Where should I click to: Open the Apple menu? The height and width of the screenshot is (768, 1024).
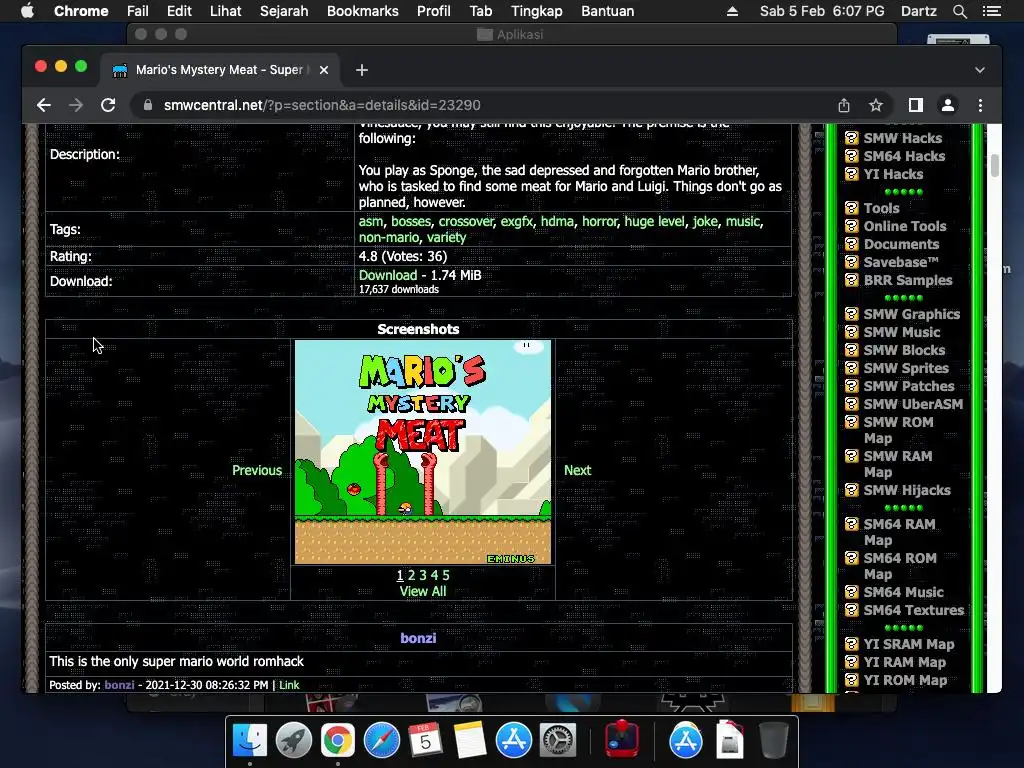[x=27, y=11]
